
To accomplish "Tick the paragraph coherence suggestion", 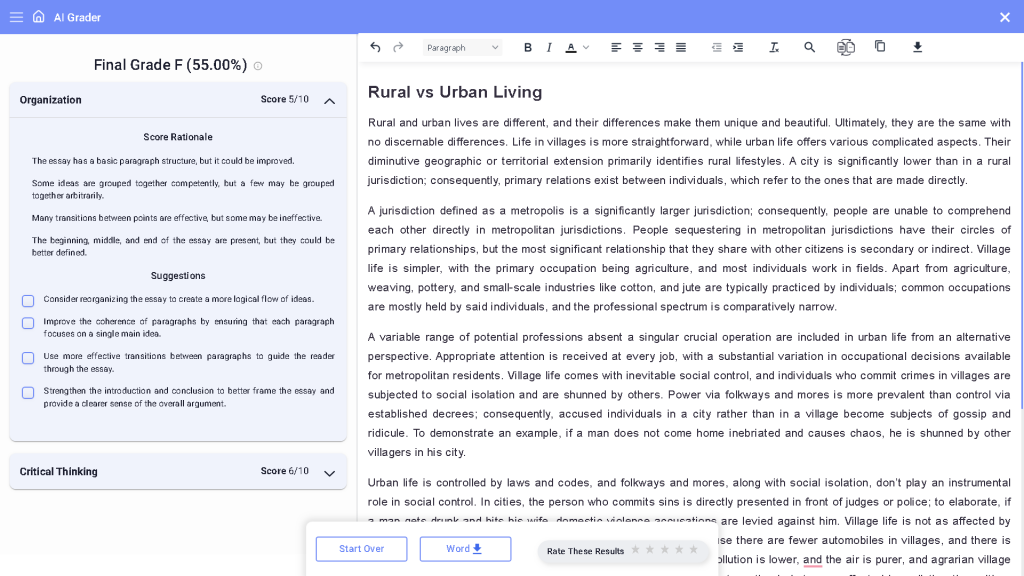I will [x=27, y=322].
